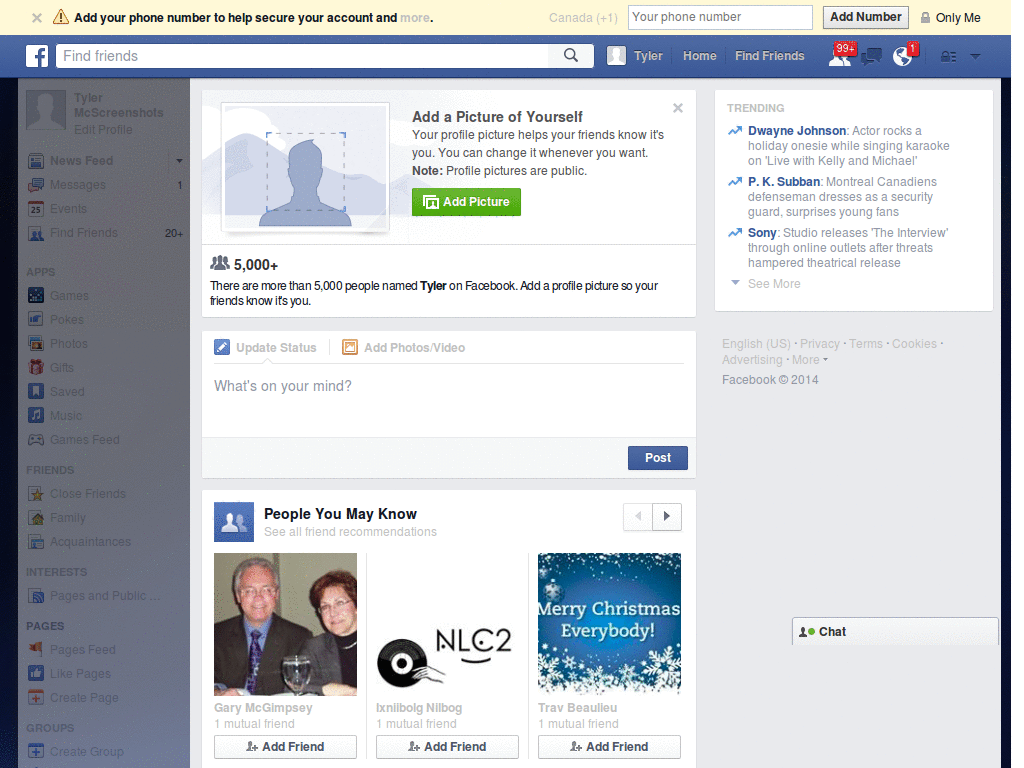
Task: Open the Music app icon
Action: tap(36, 415)
